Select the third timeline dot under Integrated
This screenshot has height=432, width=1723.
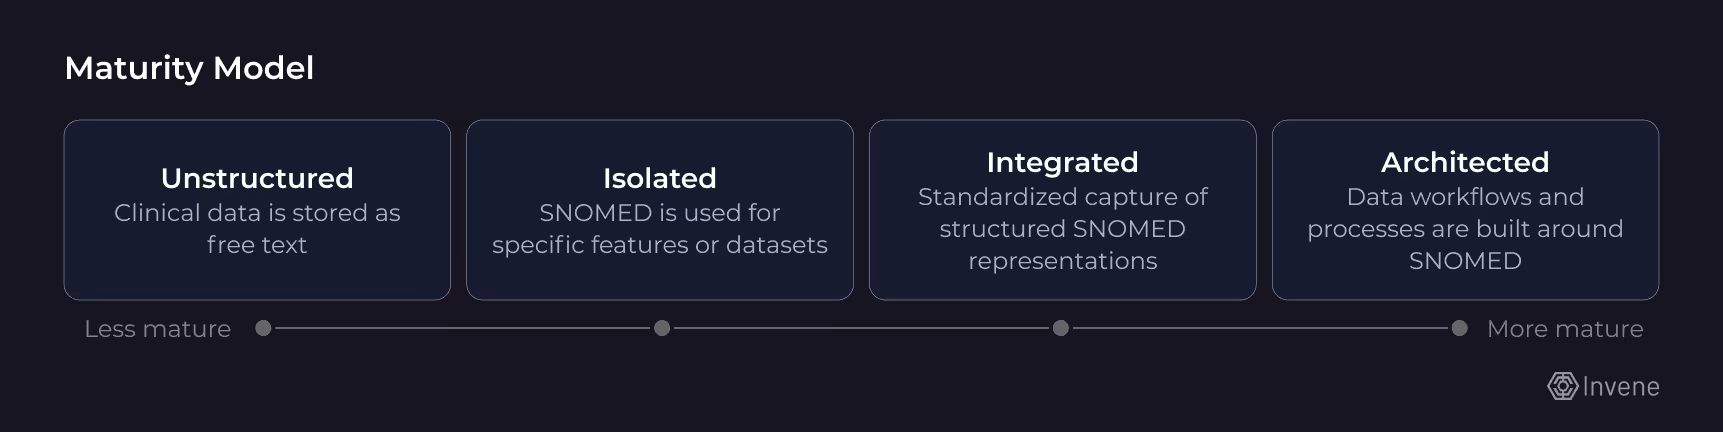coord(1061,328)
